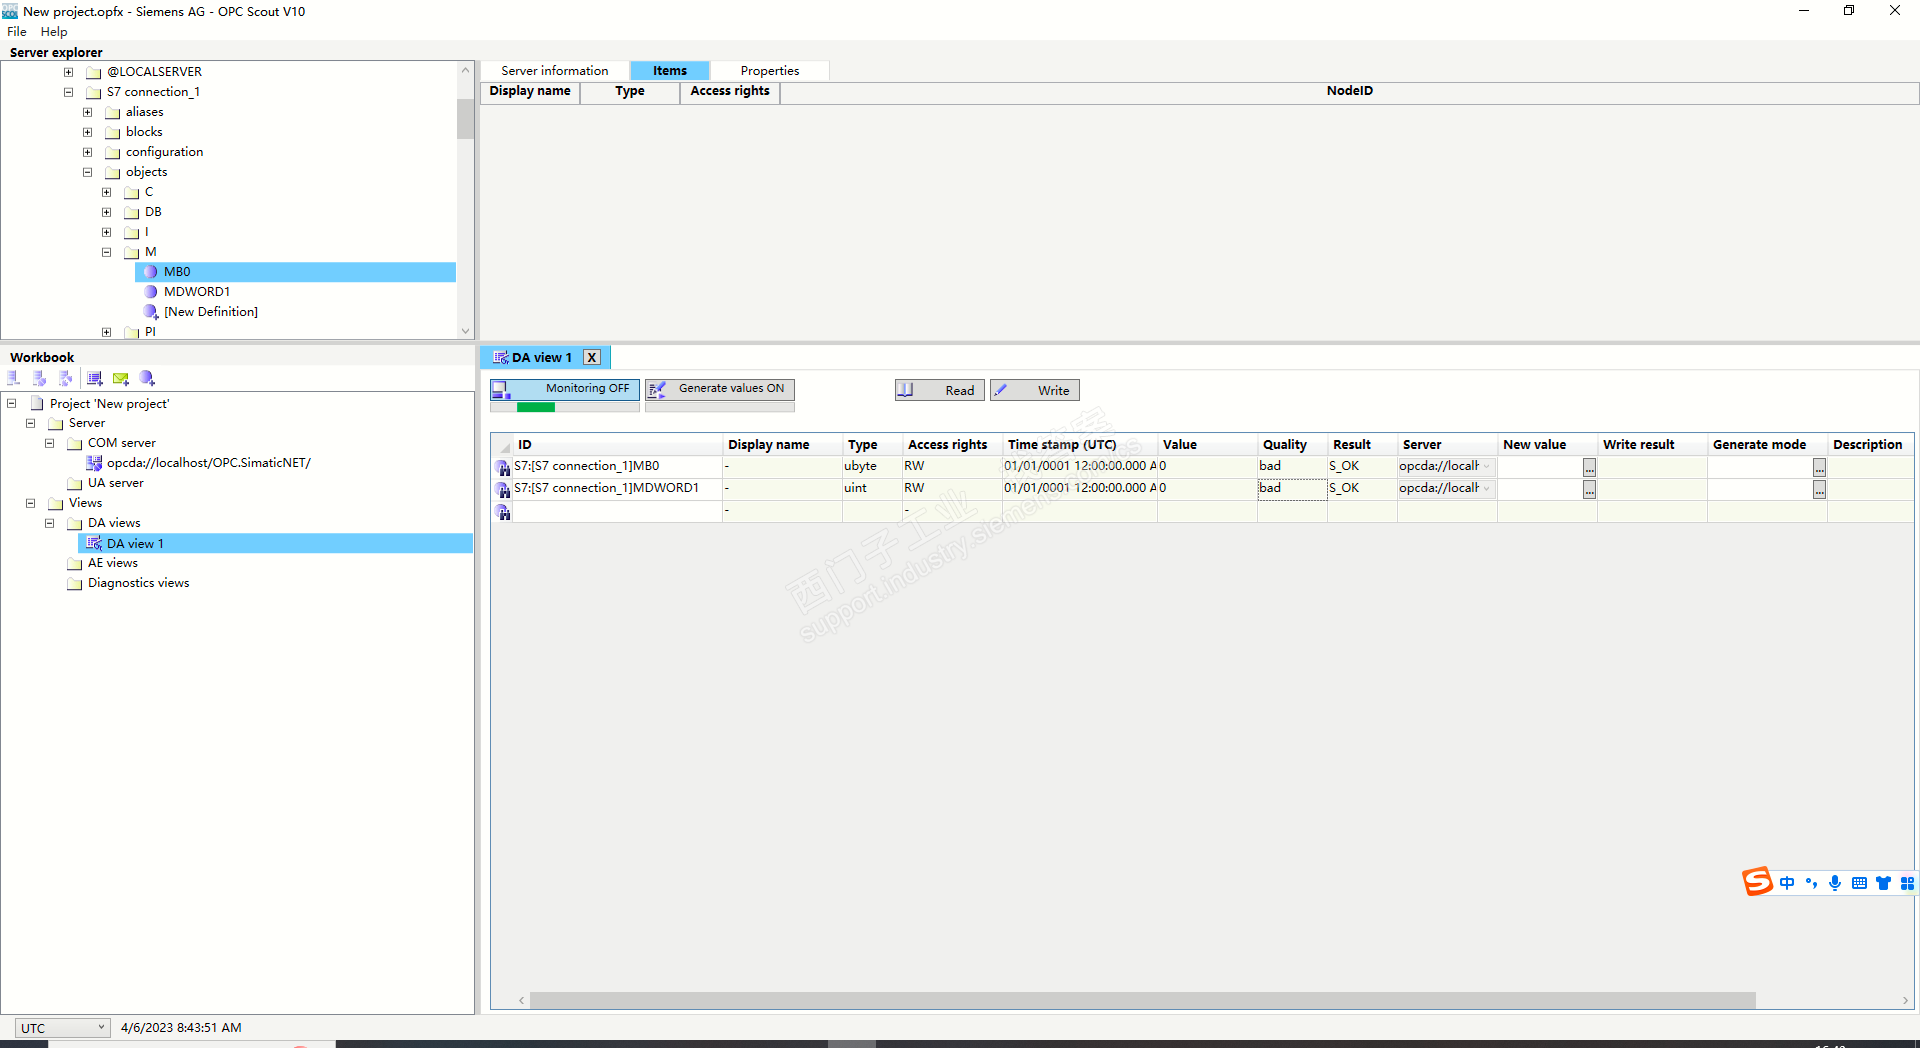Click the Time stamp (UTC) column header
Viewport: 1920px width, 1048px height.
click(x=1080, y=445)
